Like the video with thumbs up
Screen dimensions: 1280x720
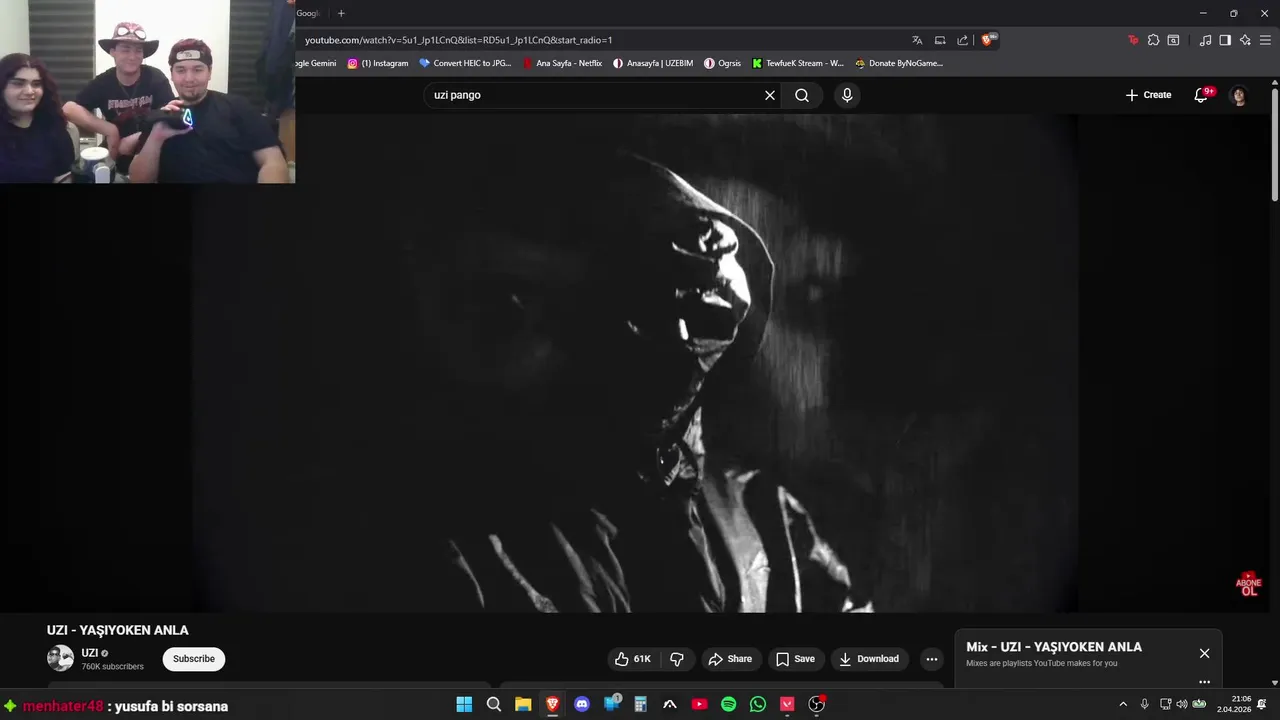(x=632, y=659)
